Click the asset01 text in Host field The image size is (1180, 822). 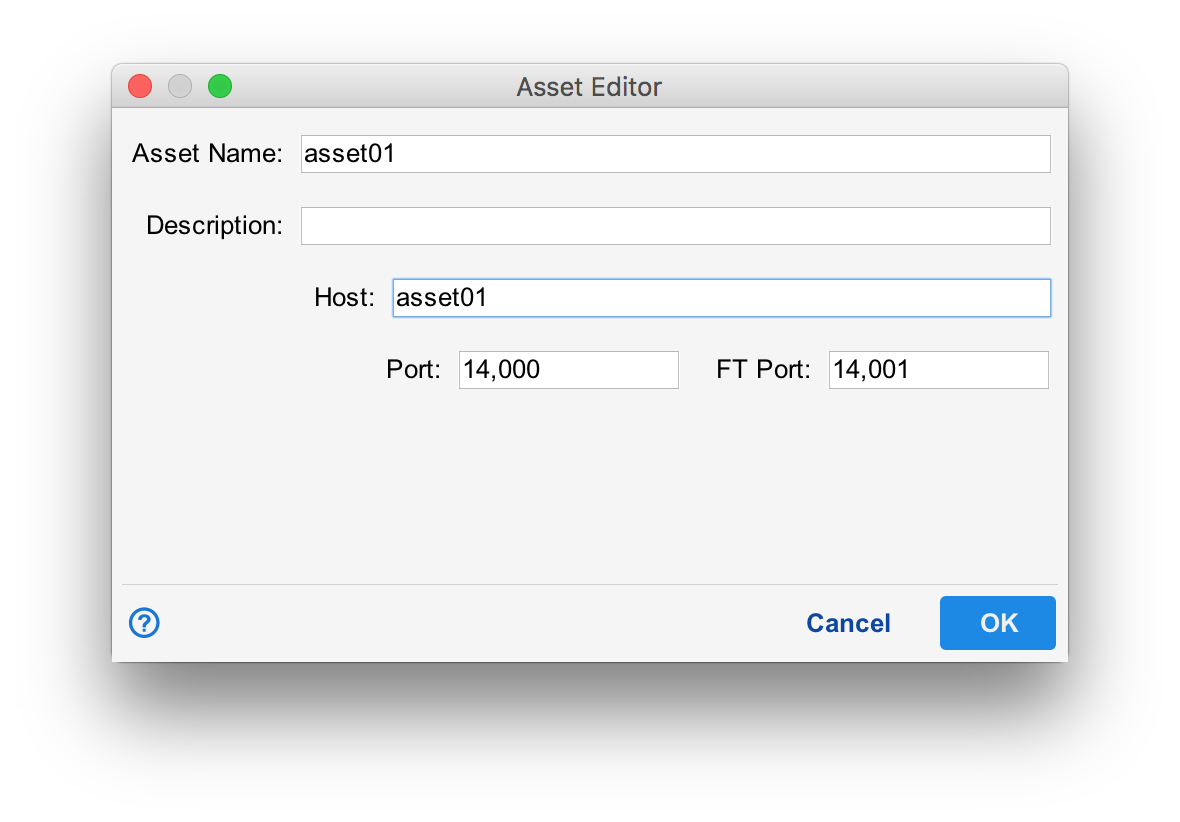(441, 297)
